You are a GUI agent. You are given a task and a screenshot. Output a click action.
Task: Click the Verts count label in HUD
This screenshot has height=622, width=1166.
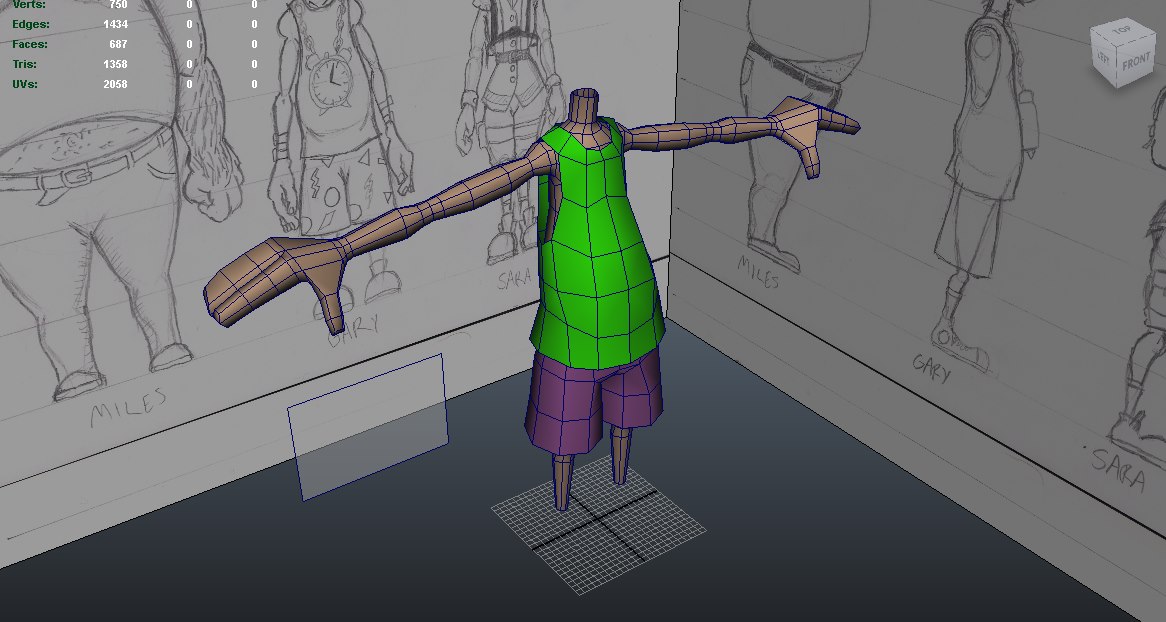[28, 5]
